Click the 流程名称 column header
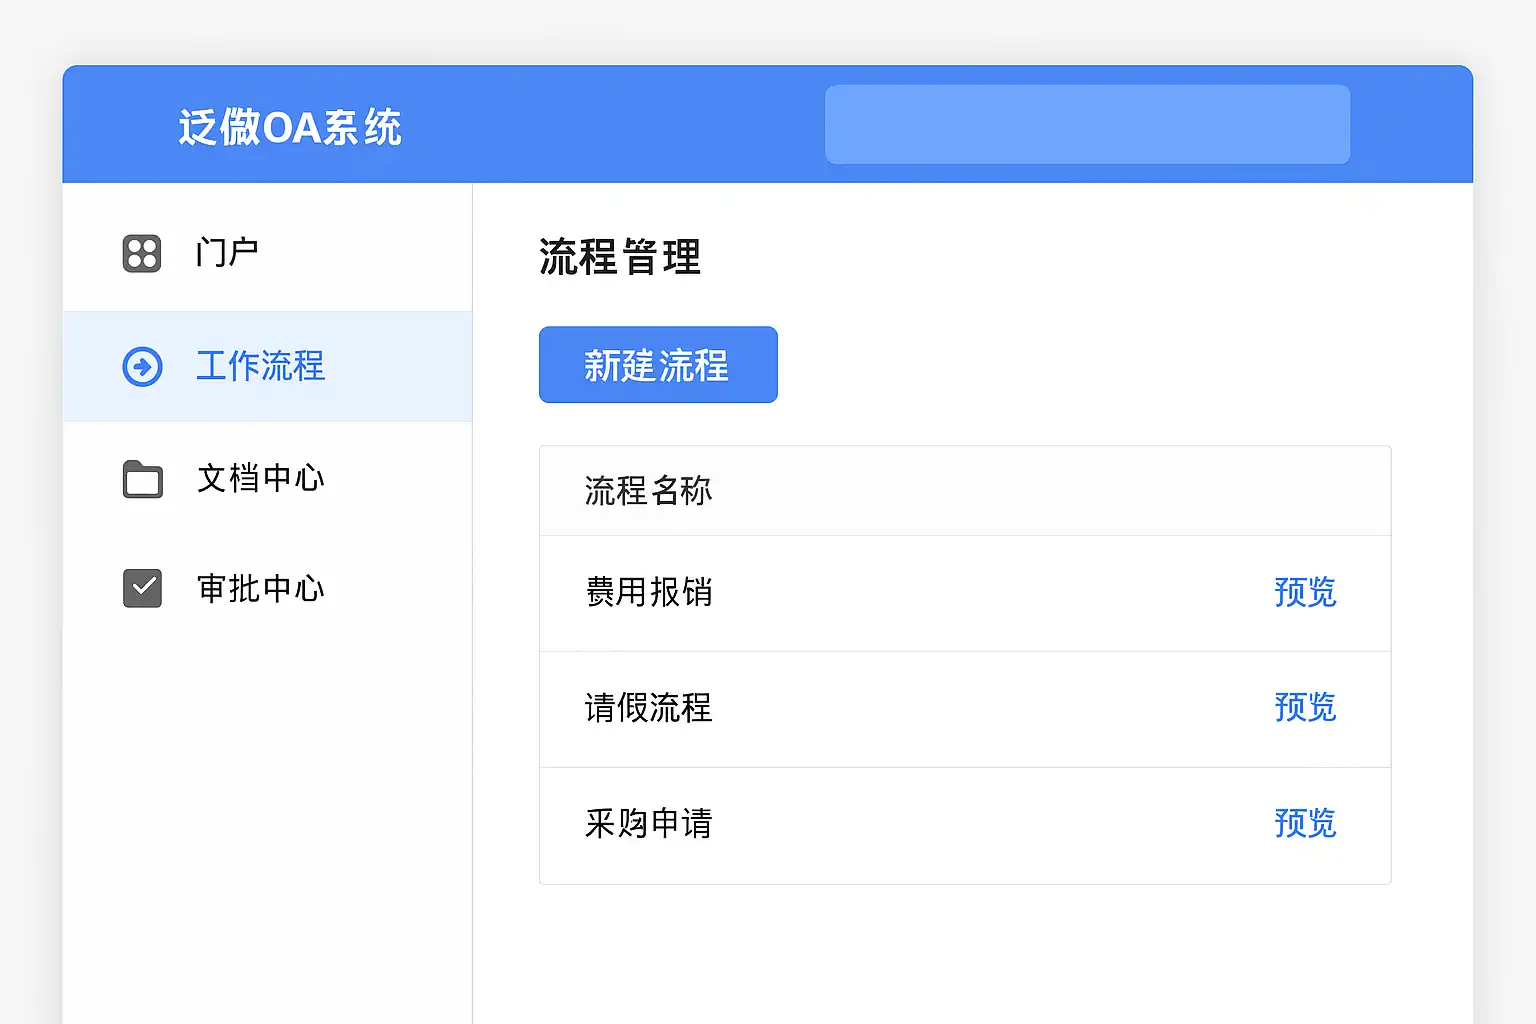Image resolution: width=1536 pixels, height=1024 pixels. (649, 491)
